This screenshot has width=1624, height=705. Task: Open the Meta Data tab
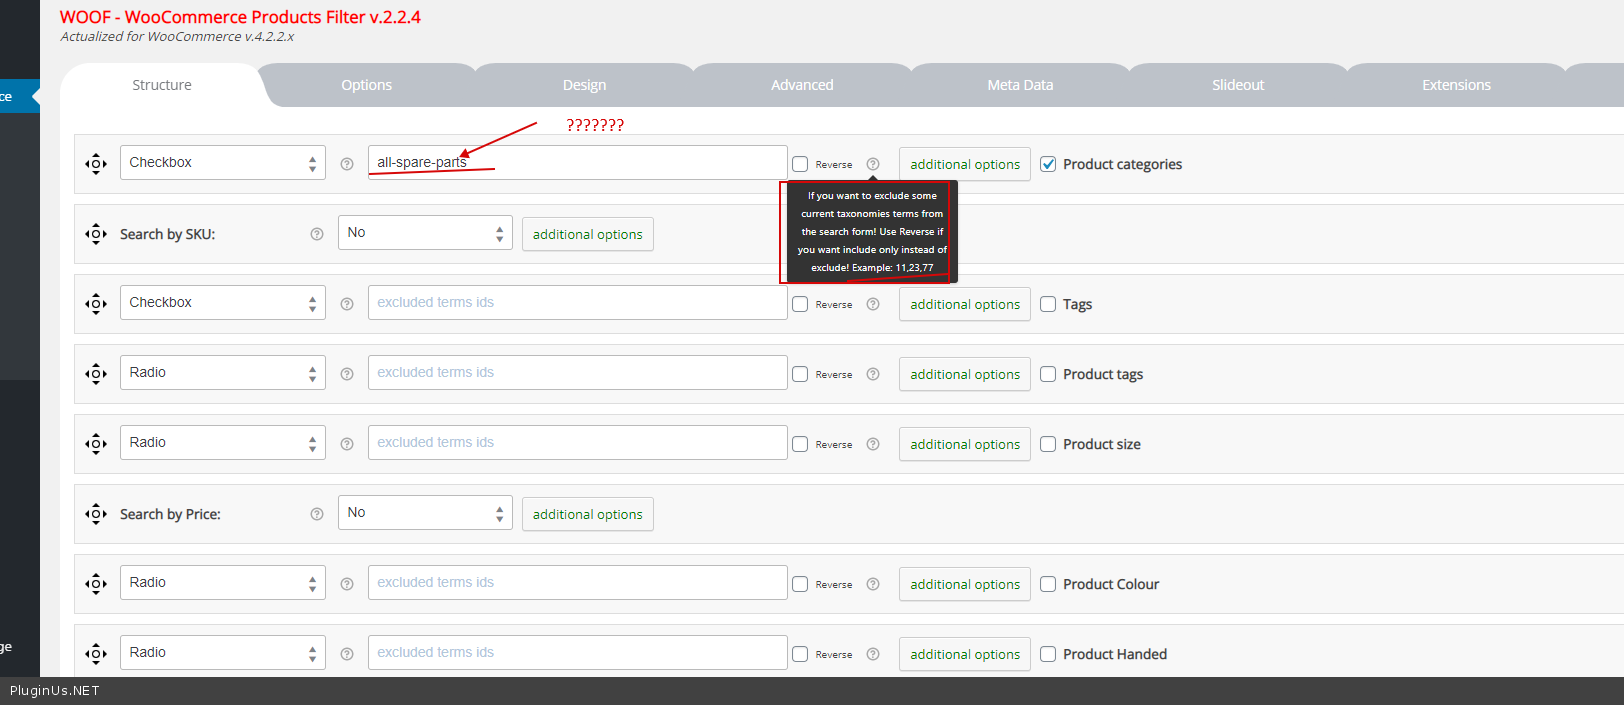(1020, 85)
